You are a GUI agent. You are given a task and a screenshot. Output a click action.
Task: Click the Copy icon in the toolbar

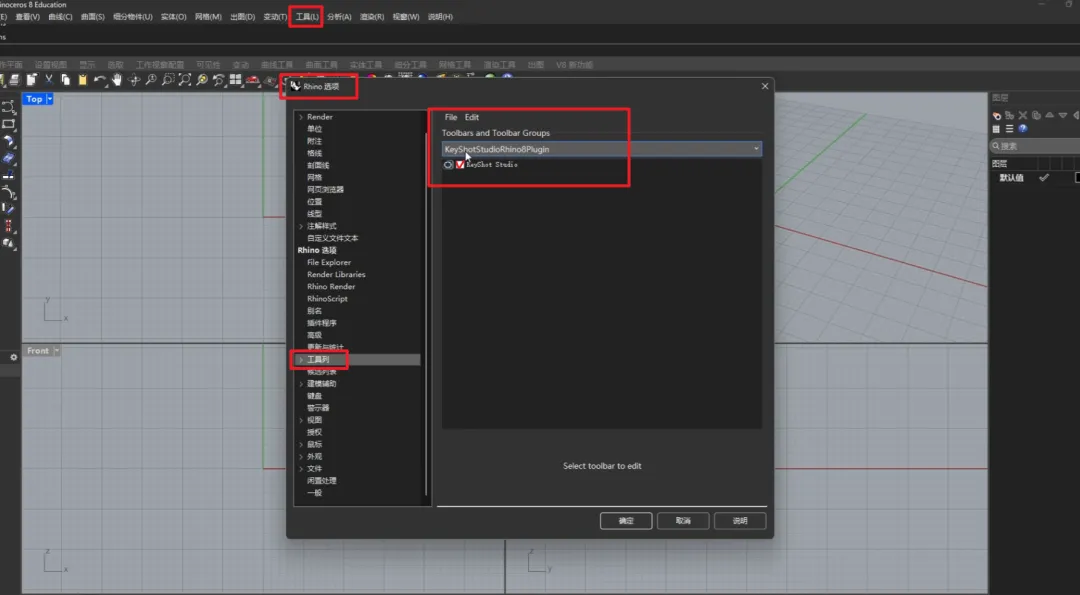coord(65,80)
